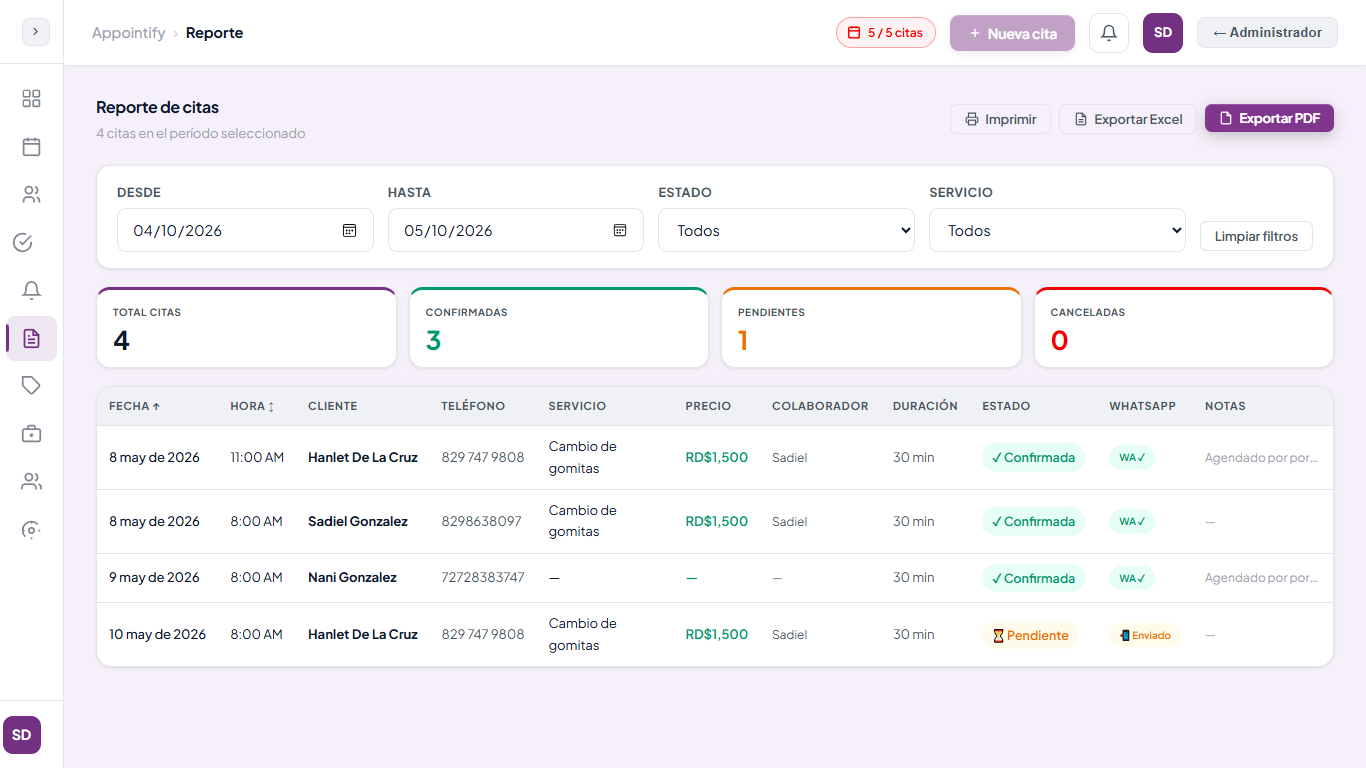Click the Exportar PDF button
This screenshot has width=1366, height=768.
[1269, 118]
